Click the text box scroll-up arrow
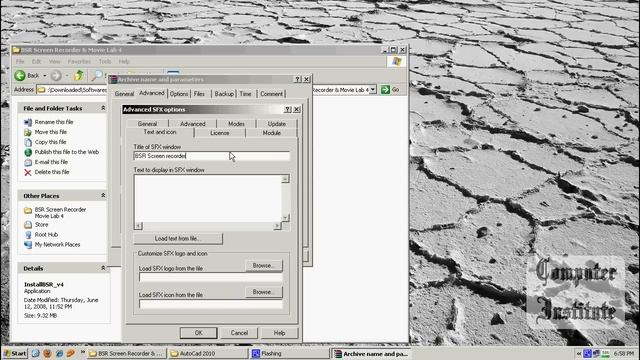The height and width of the screenshot is (360, 640). coord(285,179)
